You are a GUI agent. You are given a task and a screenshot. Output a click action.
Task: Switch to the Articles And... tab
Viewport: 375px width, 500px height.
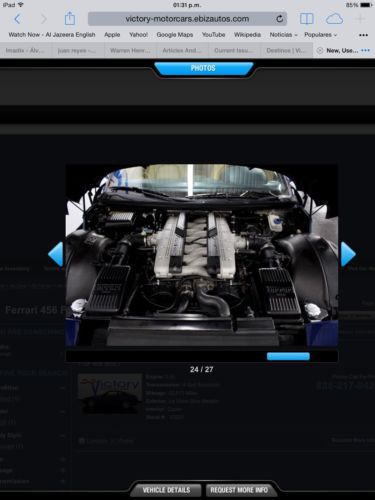click(x=182, y=51)
